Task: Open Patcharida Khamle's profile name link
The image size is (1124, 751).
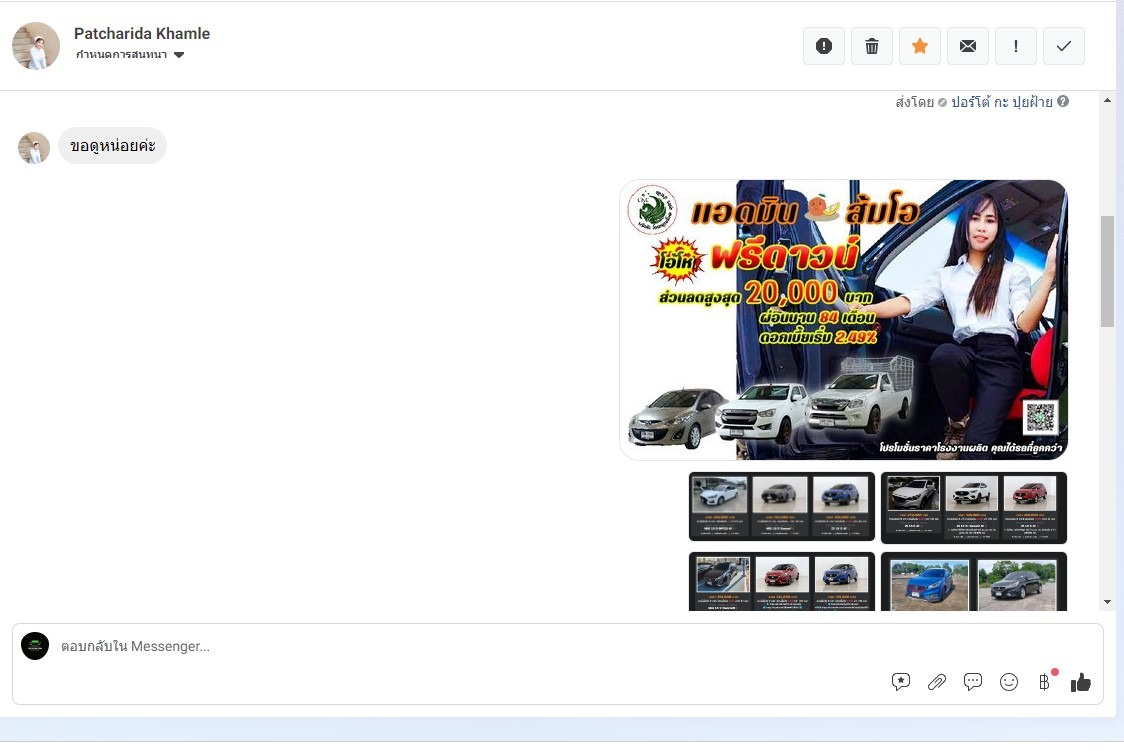Action: (x=142, y=34)
